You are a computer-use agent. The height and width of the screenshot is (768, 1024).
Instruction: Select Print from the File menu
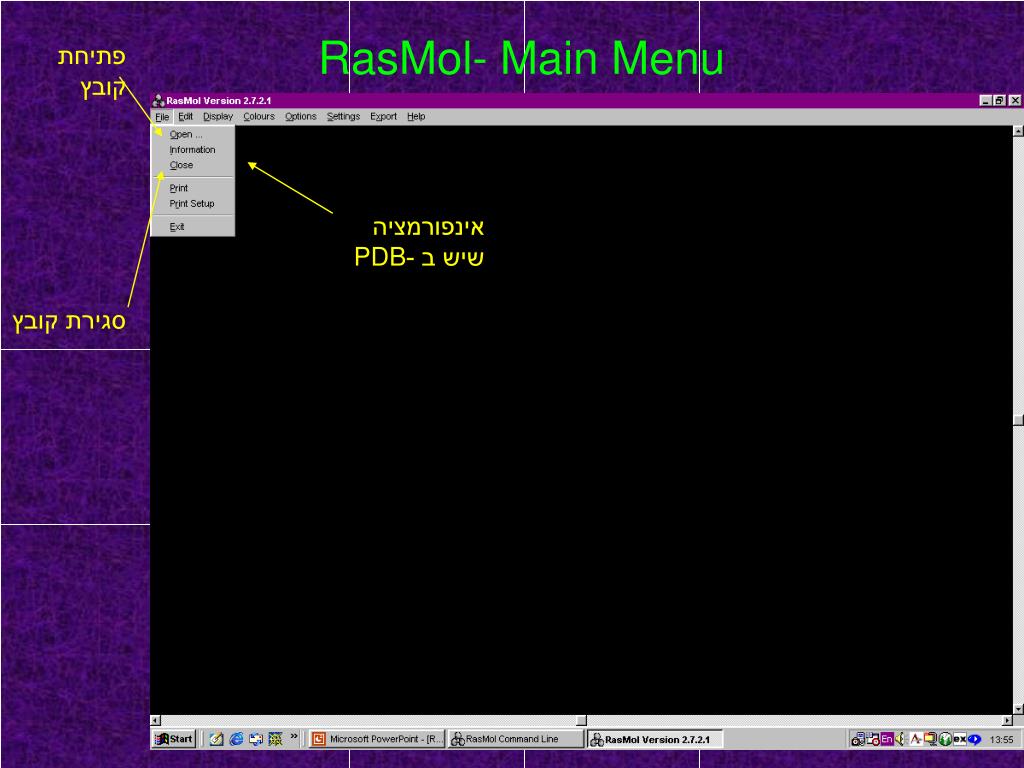193,188
